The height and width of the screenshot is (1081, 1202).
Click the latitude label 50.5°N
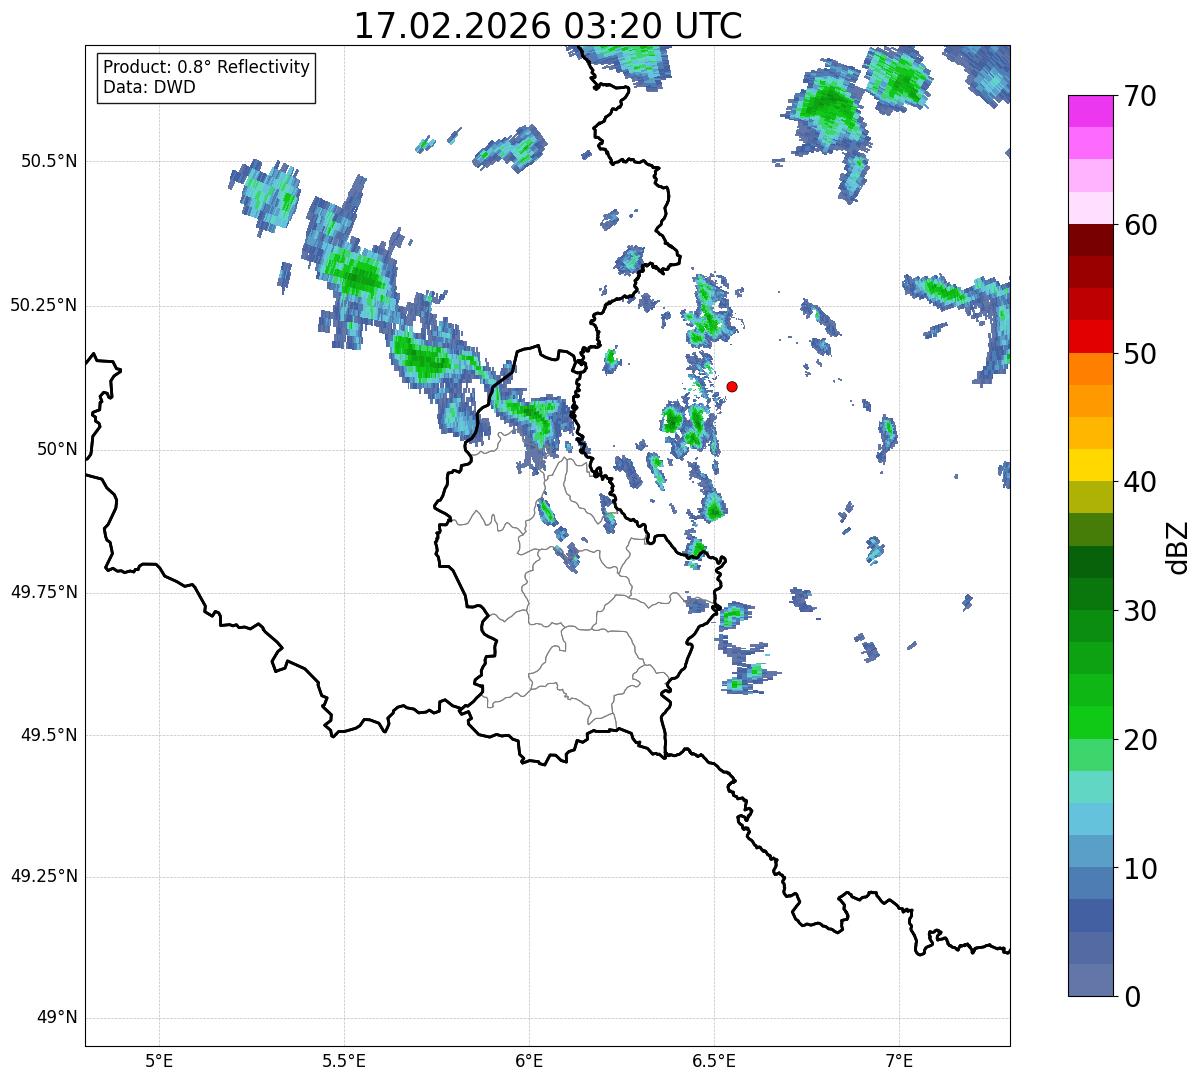click(x=48, y=161)
